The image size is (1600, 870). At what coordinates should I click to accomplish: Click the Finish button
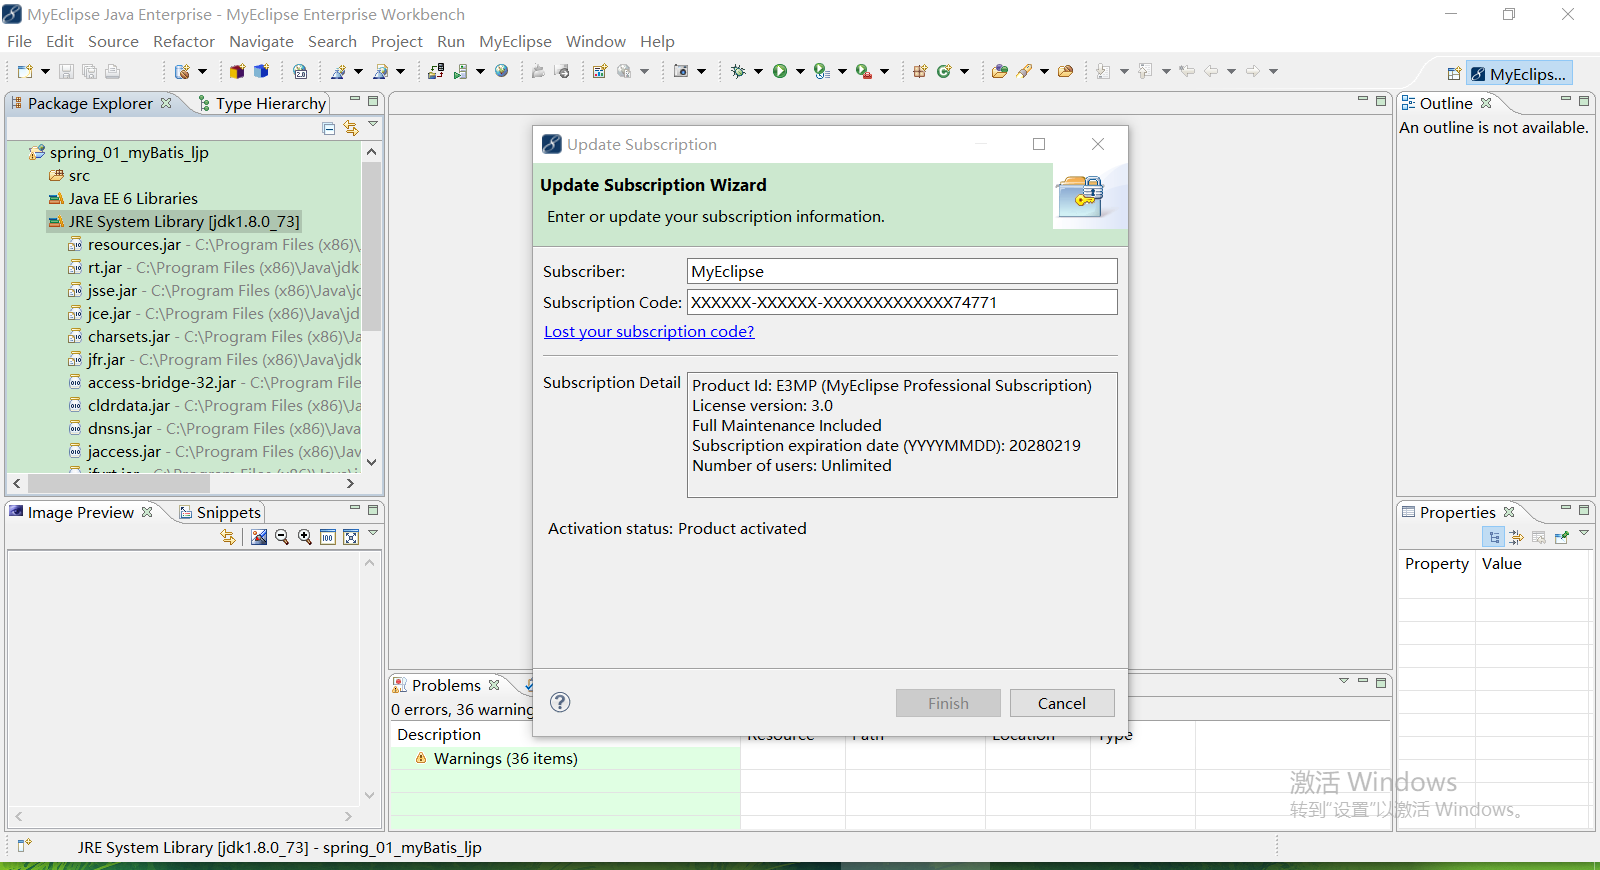(x=948, y=703)
